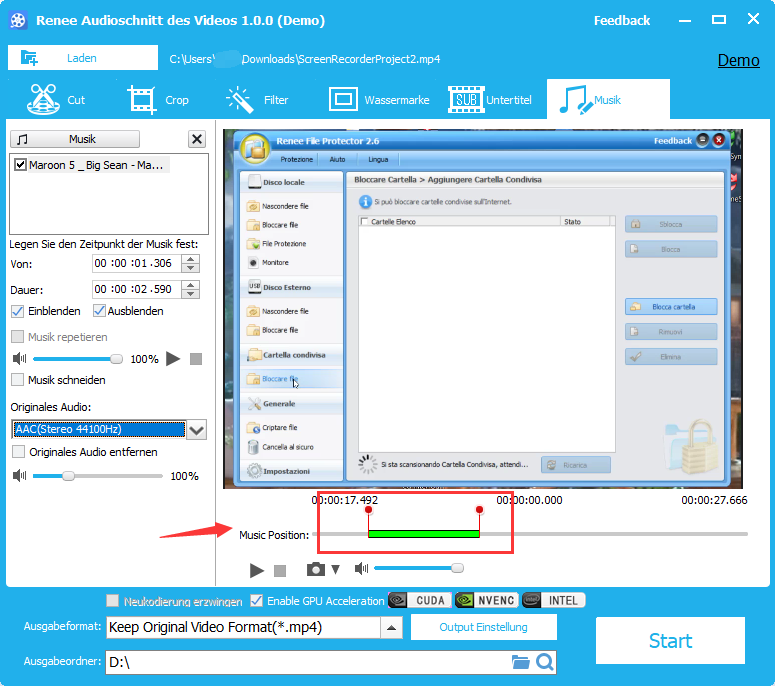The height and width of the screenshot is (686, 775).
Task: Enable the Musik schneiden checkbox
Action: point(17,380)
